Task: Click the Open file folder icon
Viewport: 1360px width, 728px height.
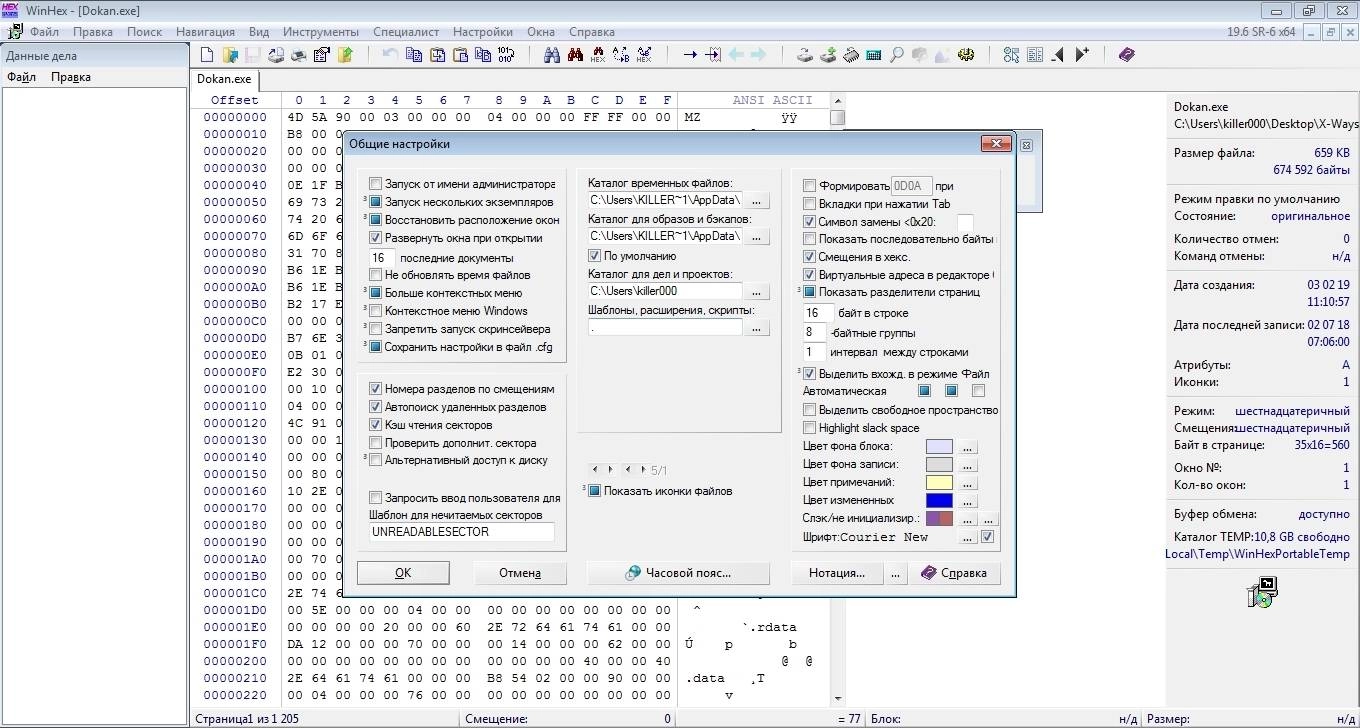Action: pyautogui.click(x=230, y=55)
